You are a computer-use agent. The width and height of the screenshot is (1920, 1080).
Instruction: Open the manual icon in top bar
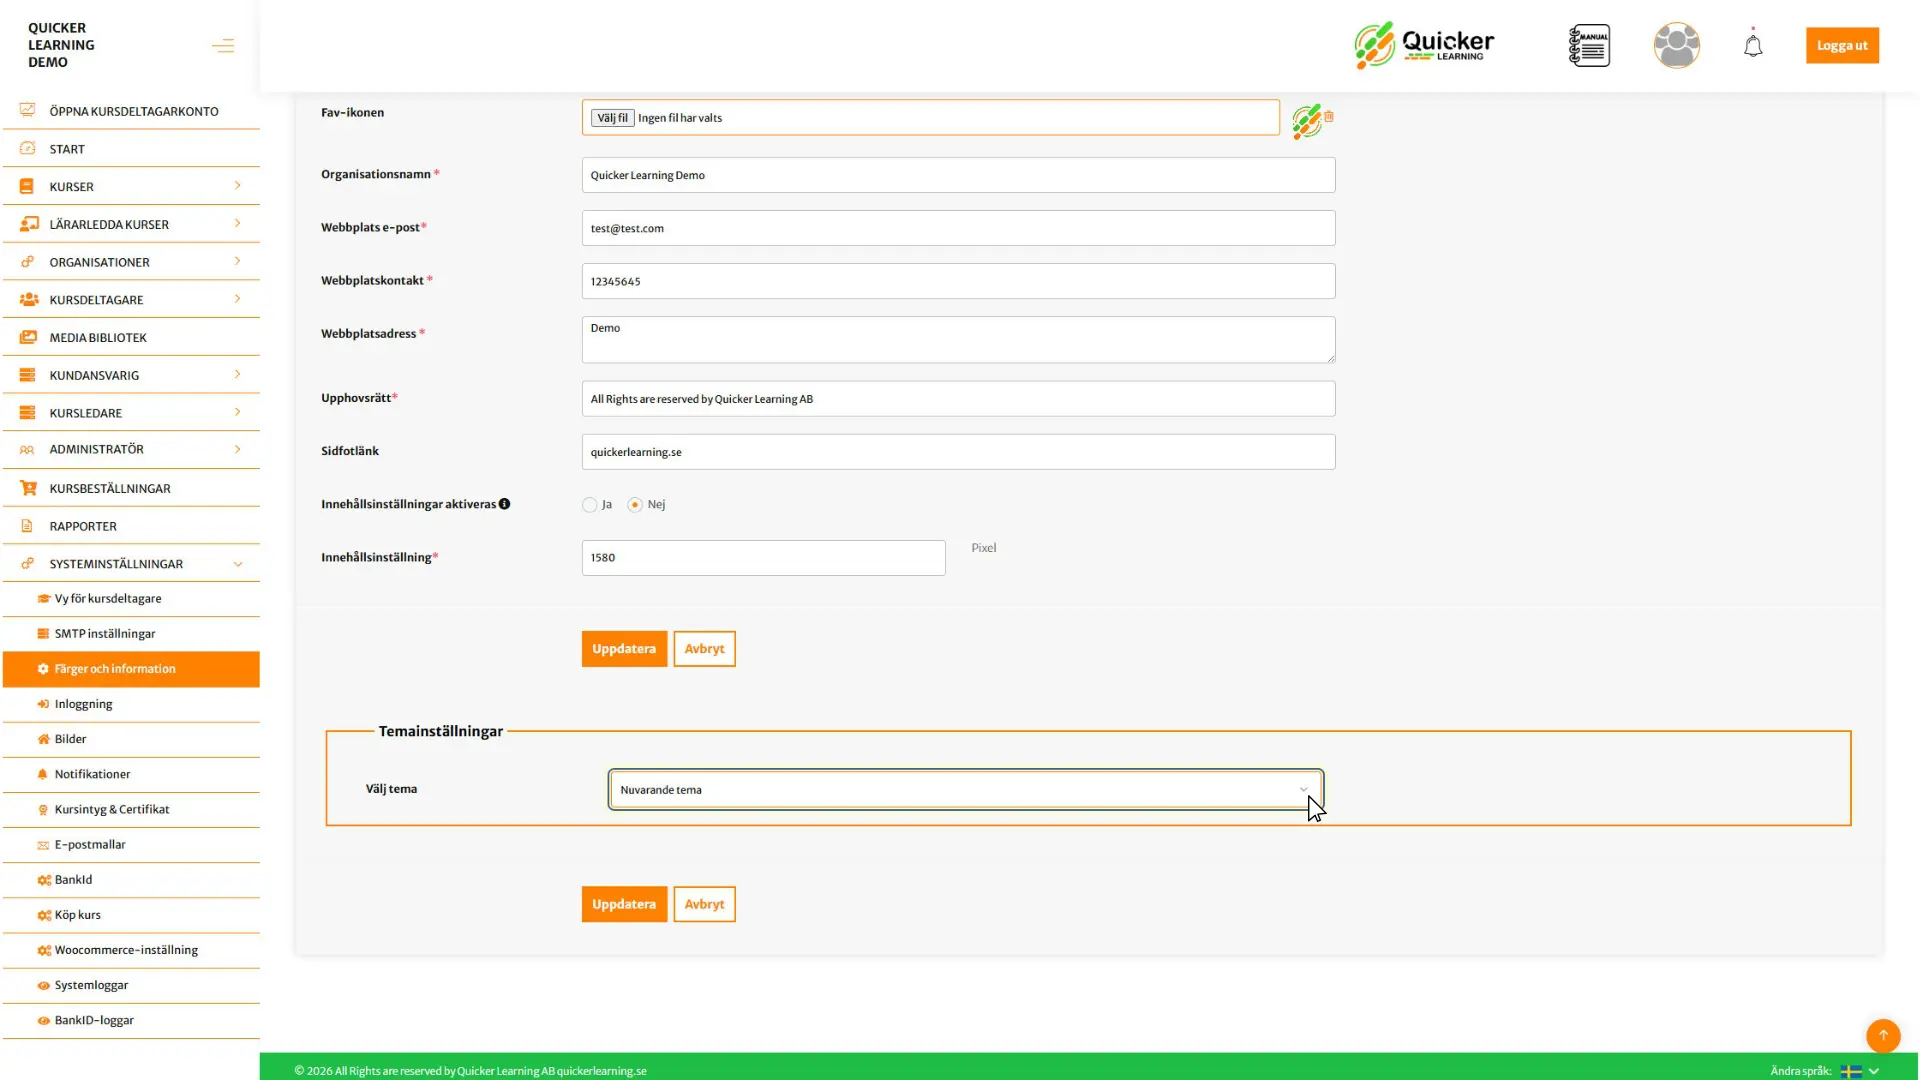point(1589,45)
